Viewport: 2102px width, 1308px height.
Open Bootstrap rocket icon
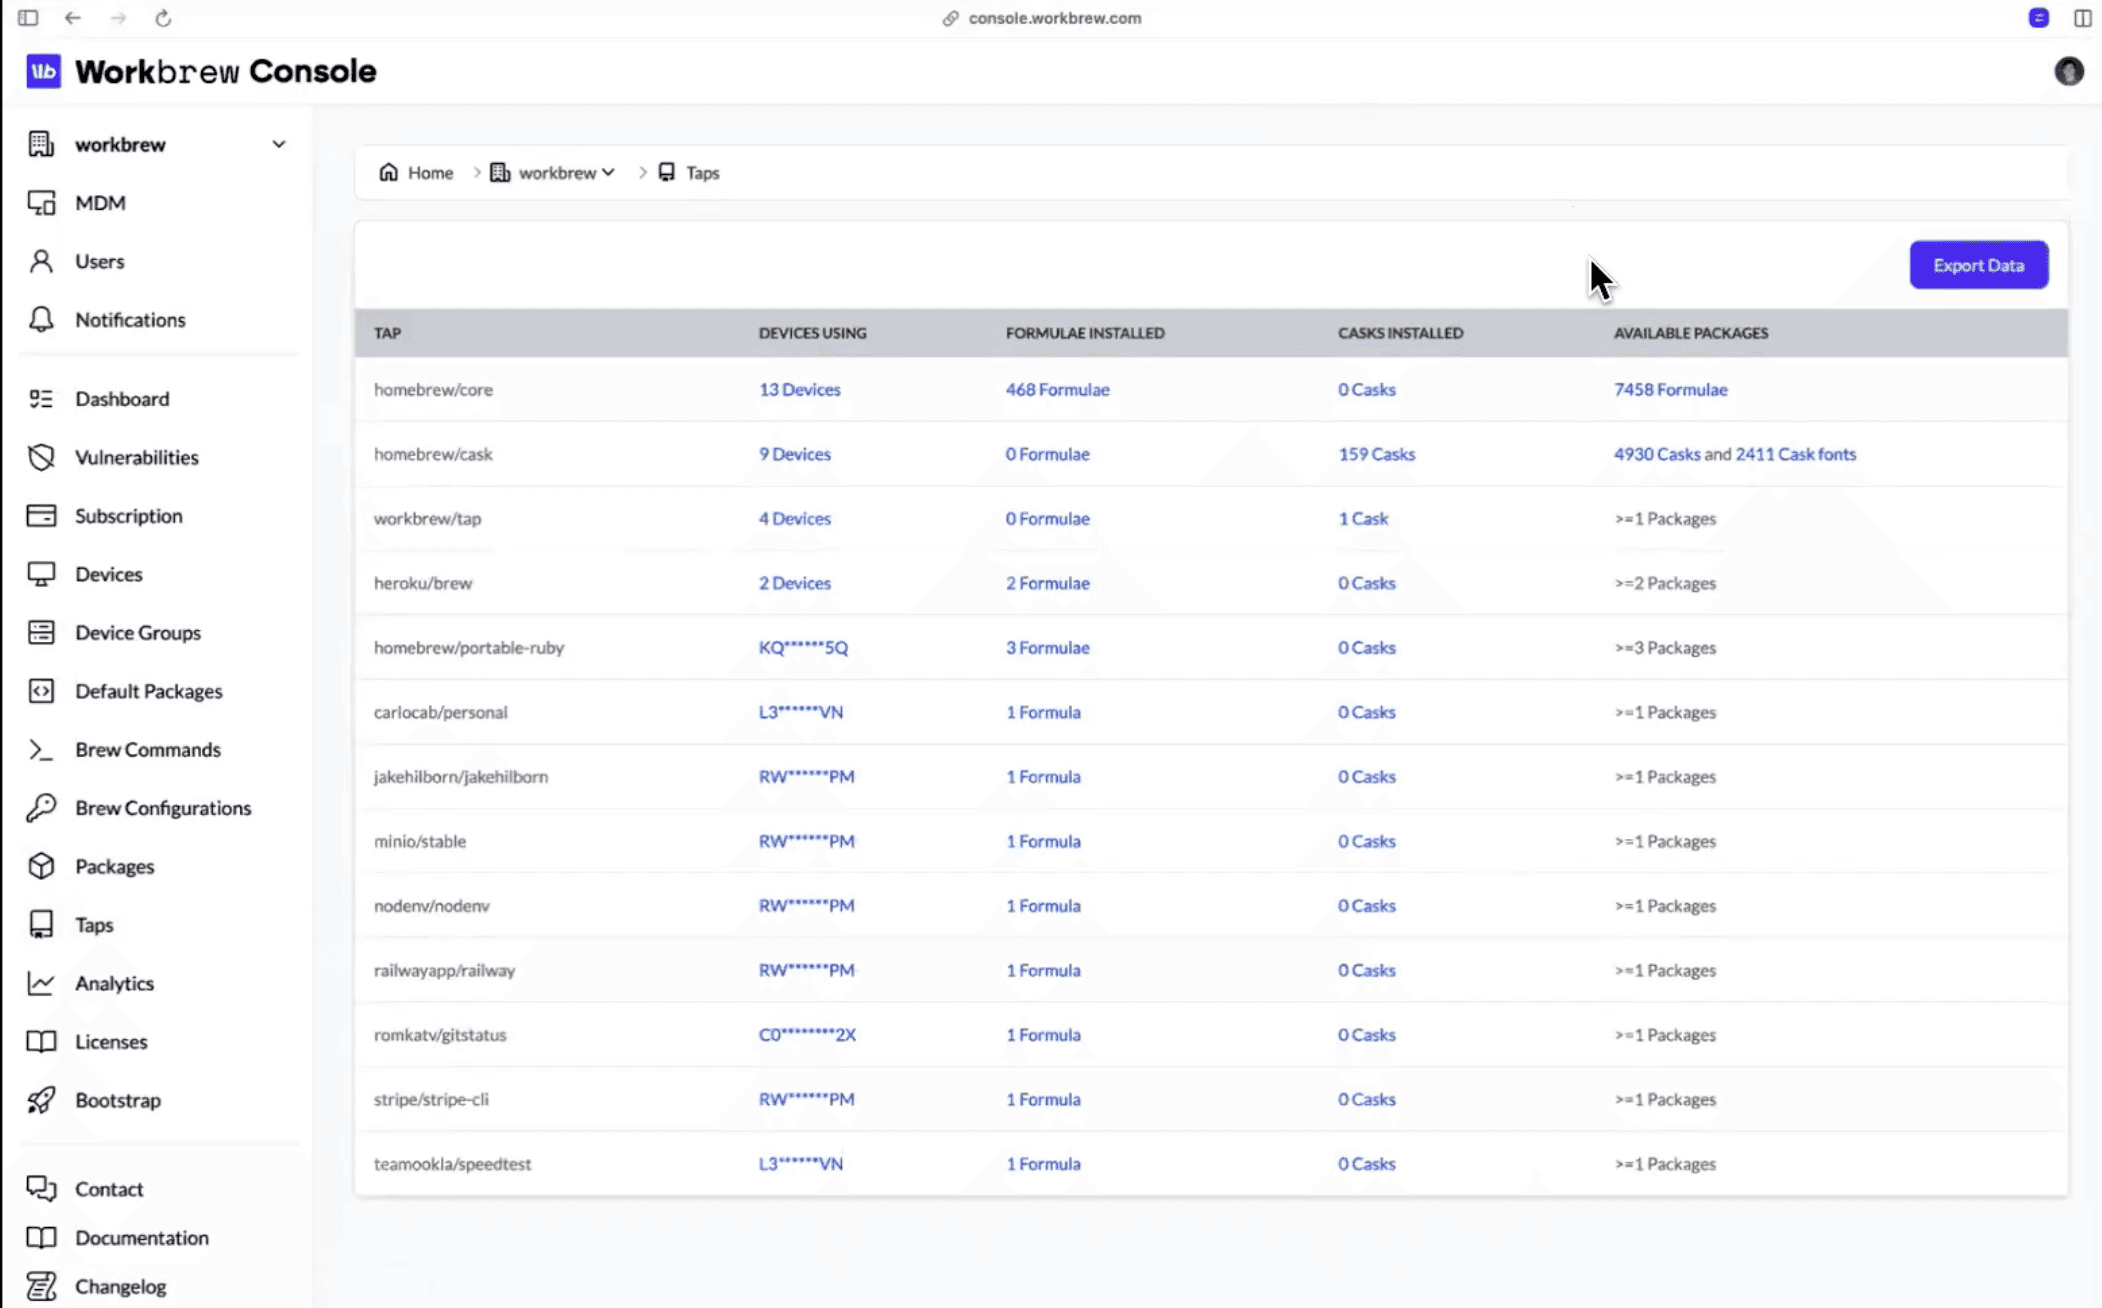pos(41,1100)
